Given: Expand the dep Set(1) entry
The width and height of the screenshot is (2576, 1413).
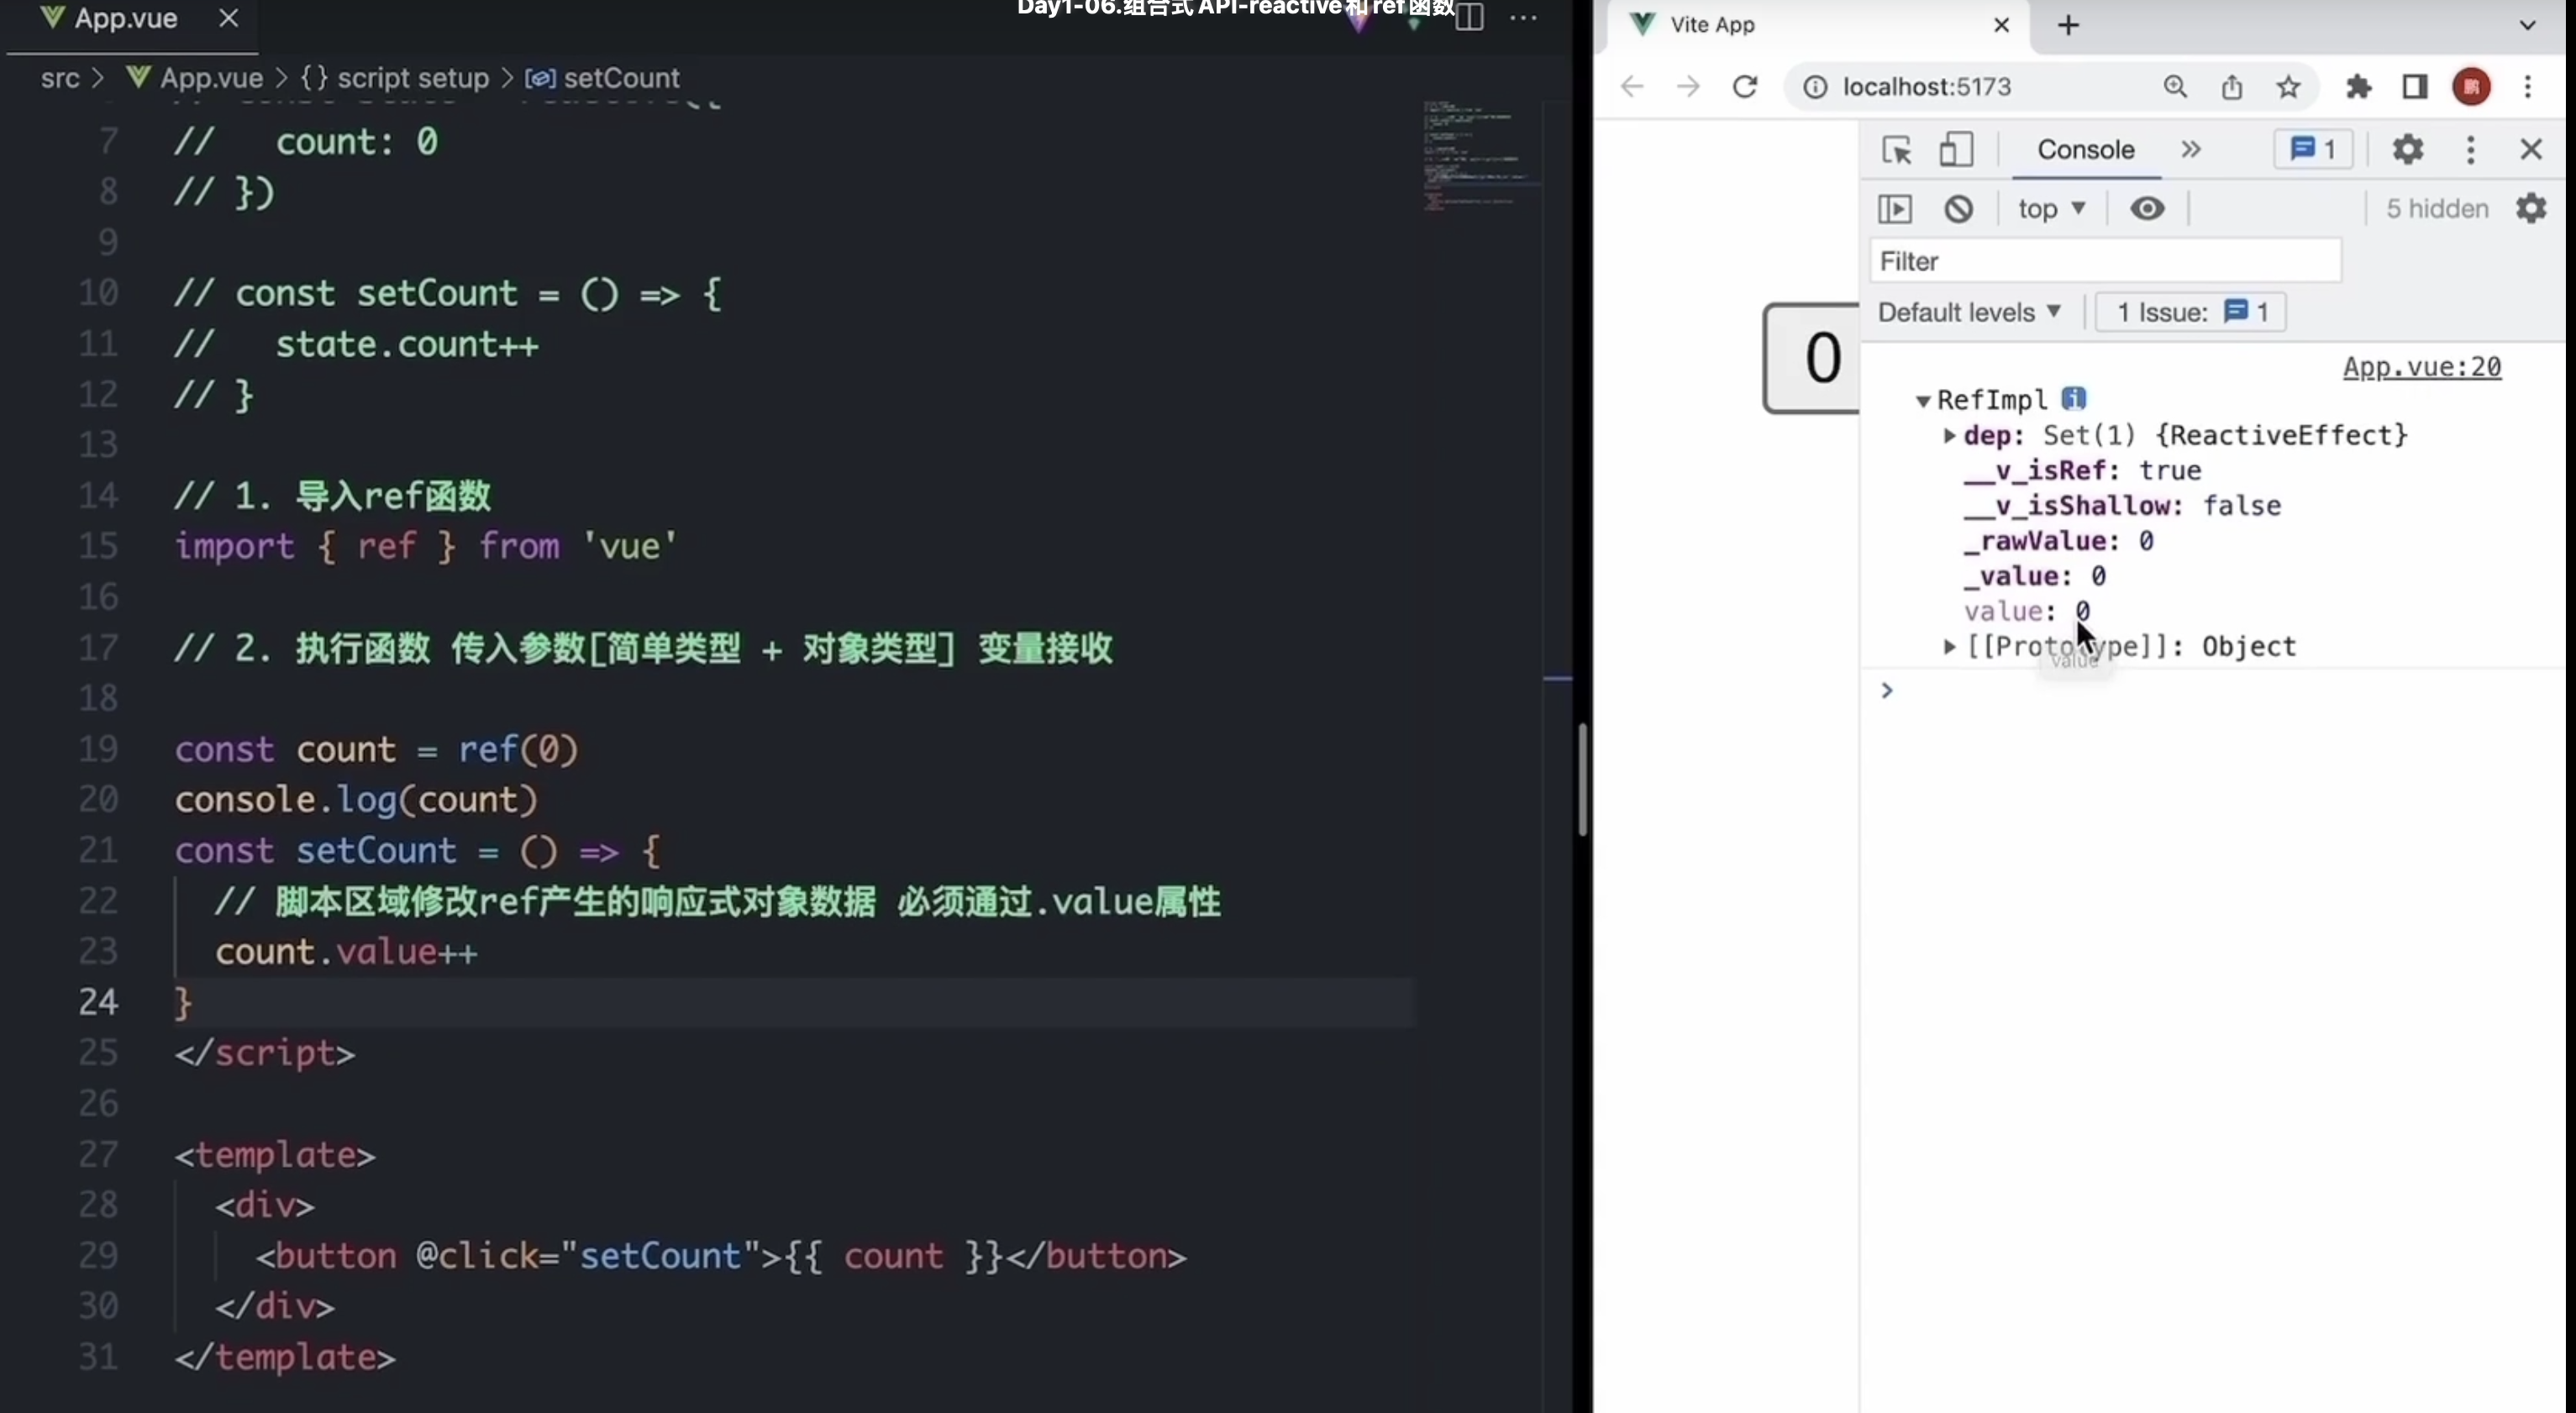Looking at the screenshot, I should tap(1949, 436).
